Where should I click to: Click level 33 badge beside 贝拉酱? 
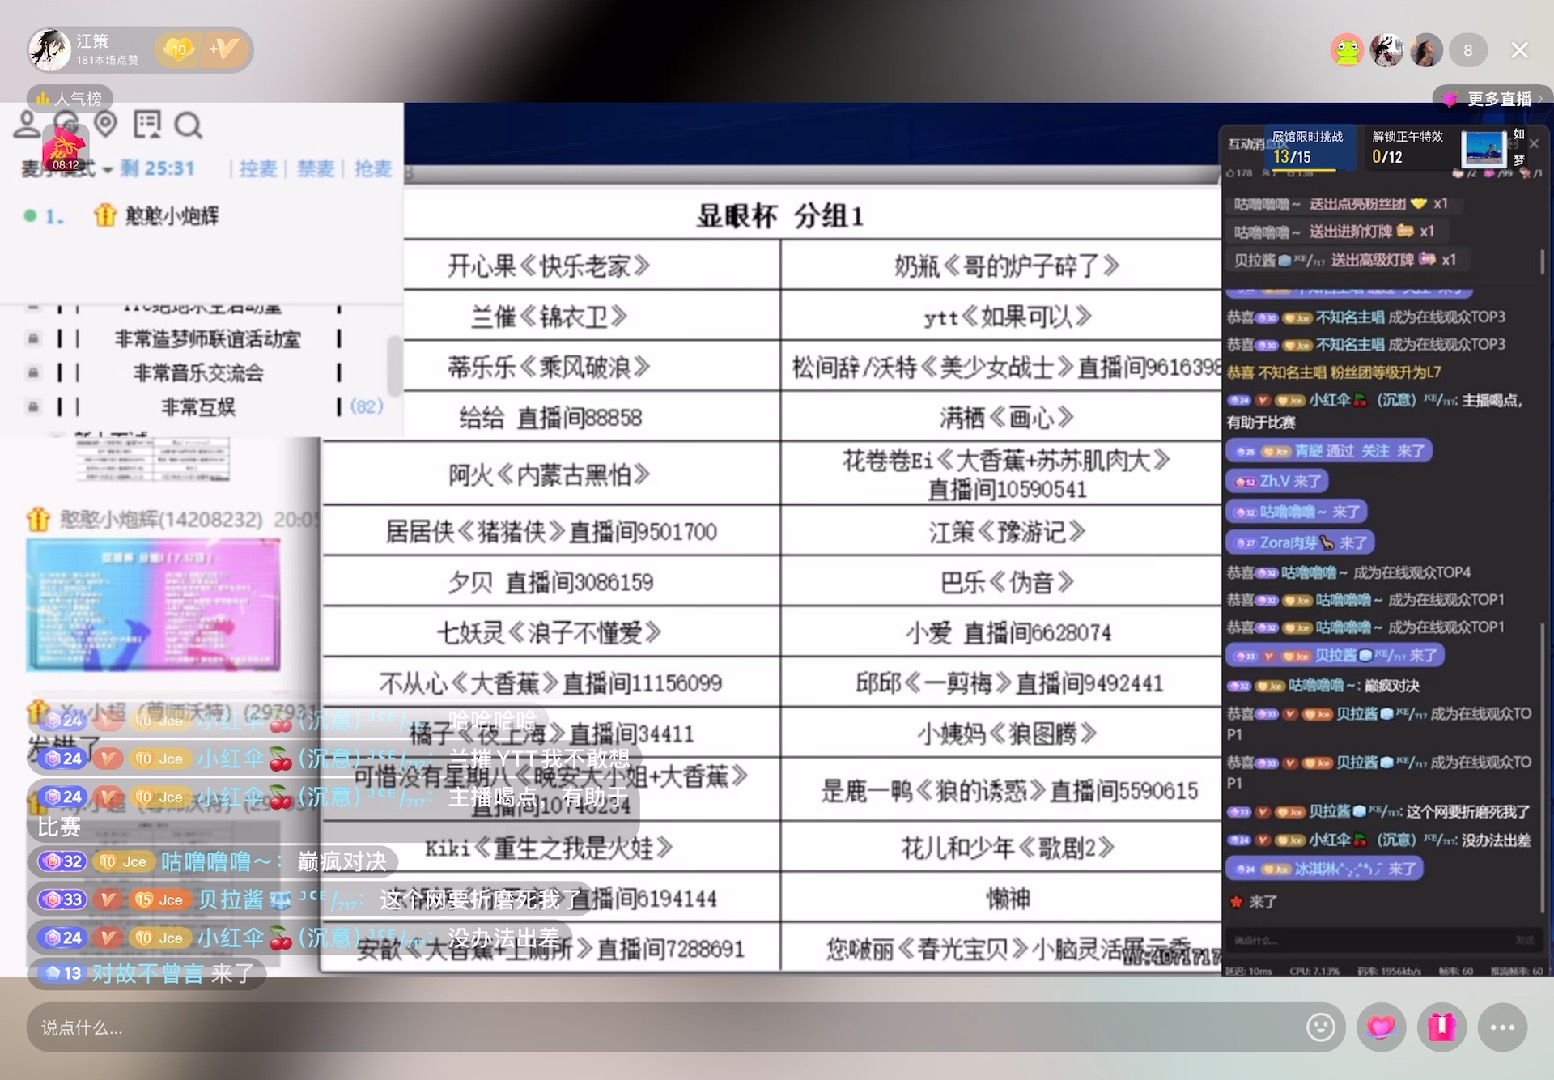(x=62, y=899)
